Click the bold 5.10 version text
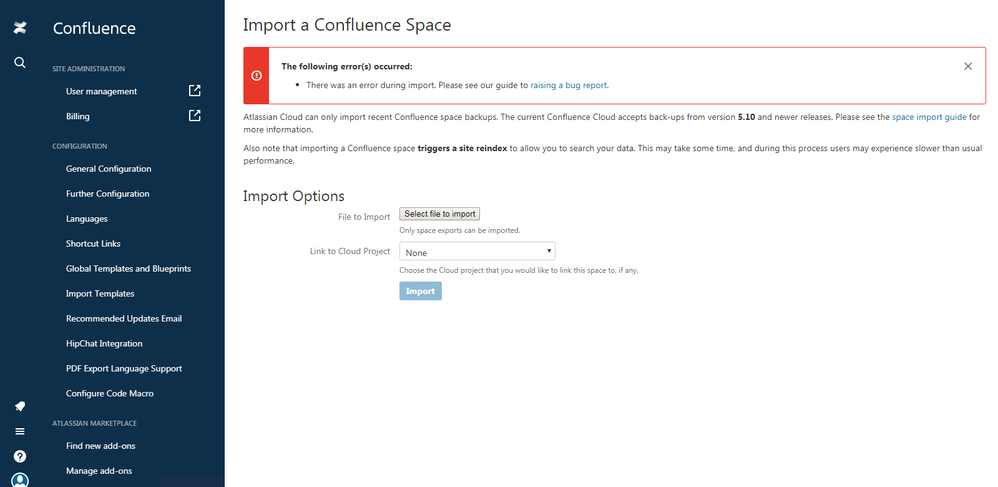Viewport: 998px width, 487px height. coord(746,117)
